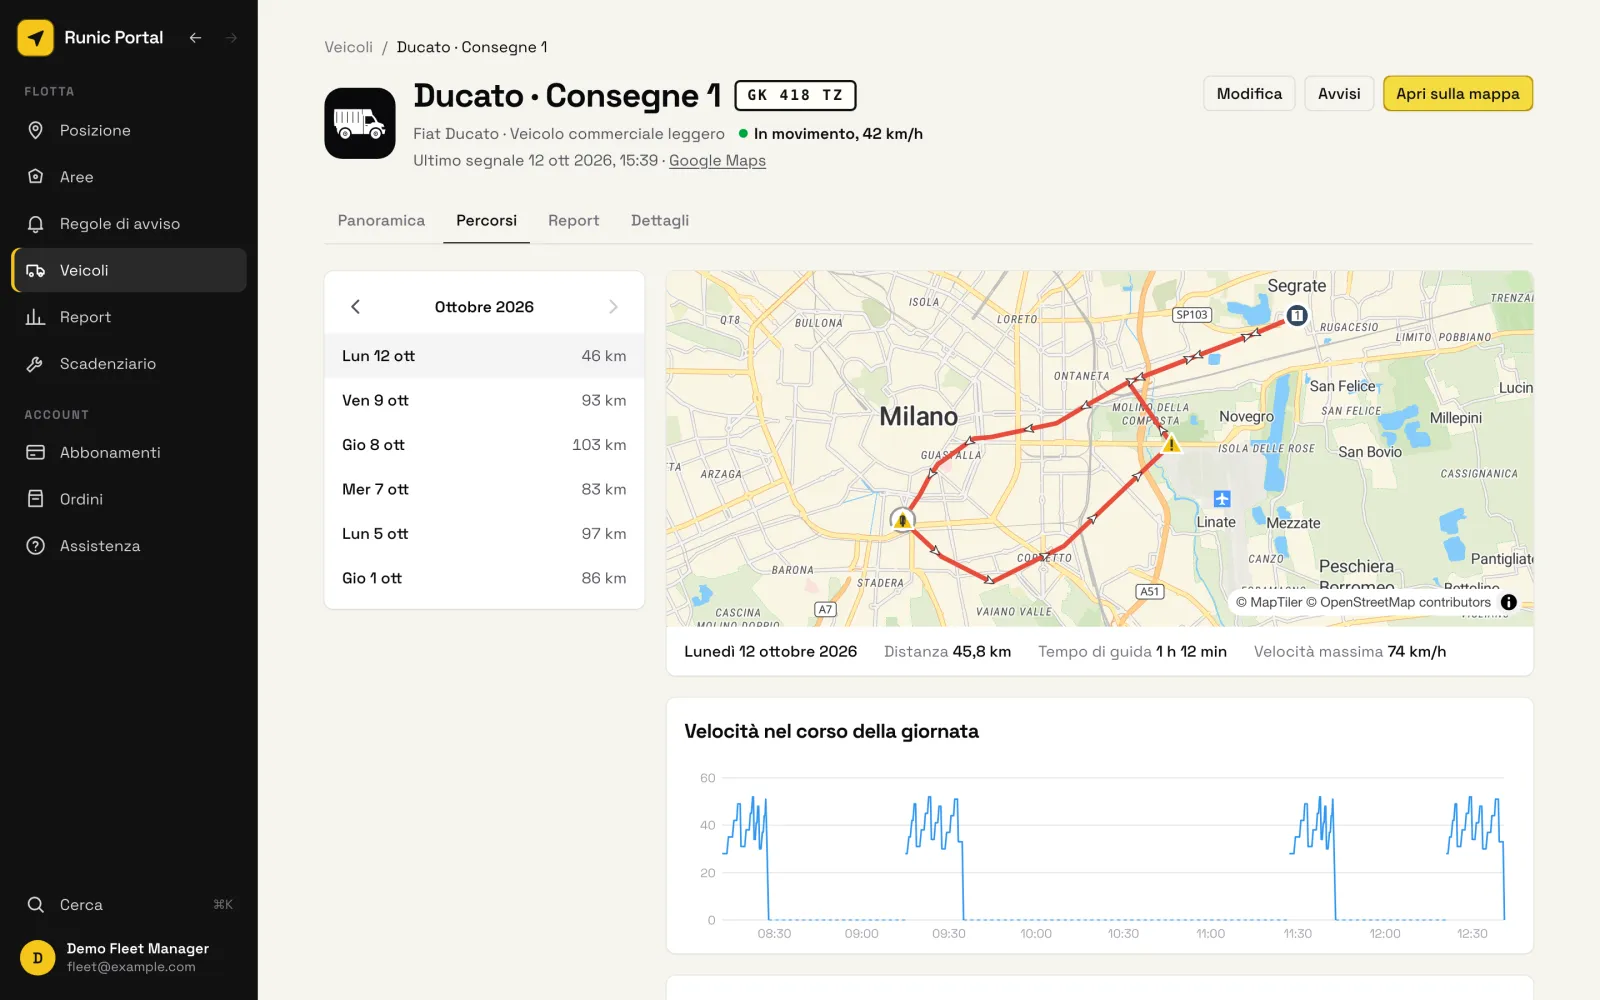Select the Ven 9 ott trip row
Screen dimensions: 1600x1000
484,401
